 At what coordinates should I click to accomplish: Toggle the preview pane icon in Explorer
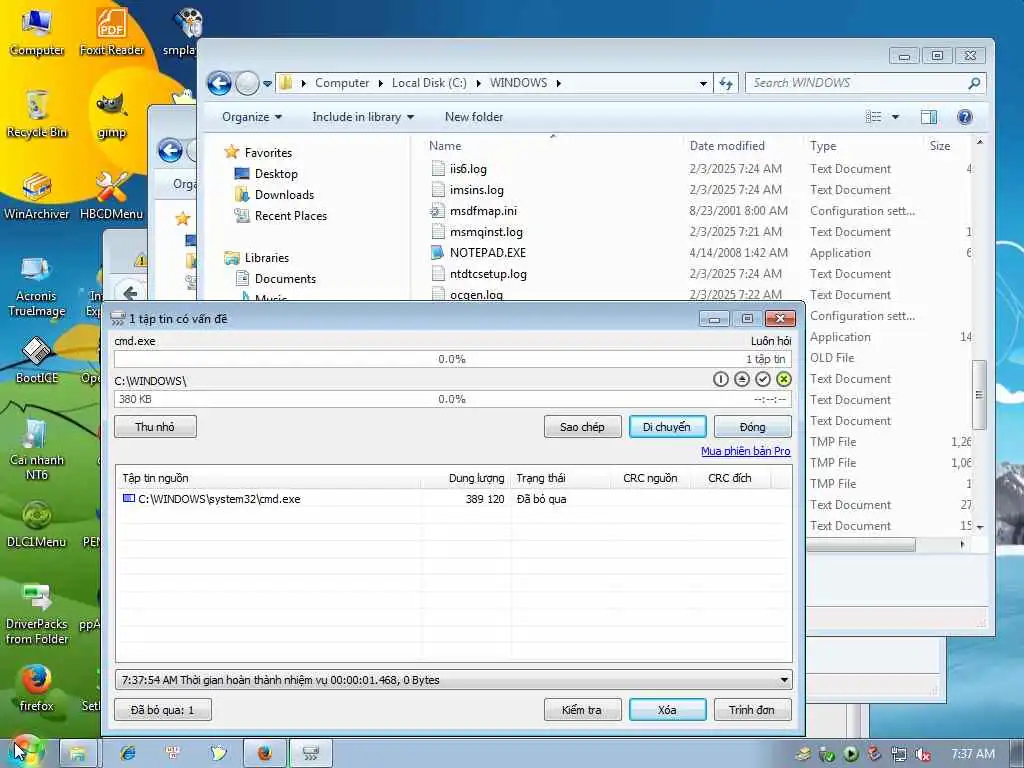click(x=929, y=117)
